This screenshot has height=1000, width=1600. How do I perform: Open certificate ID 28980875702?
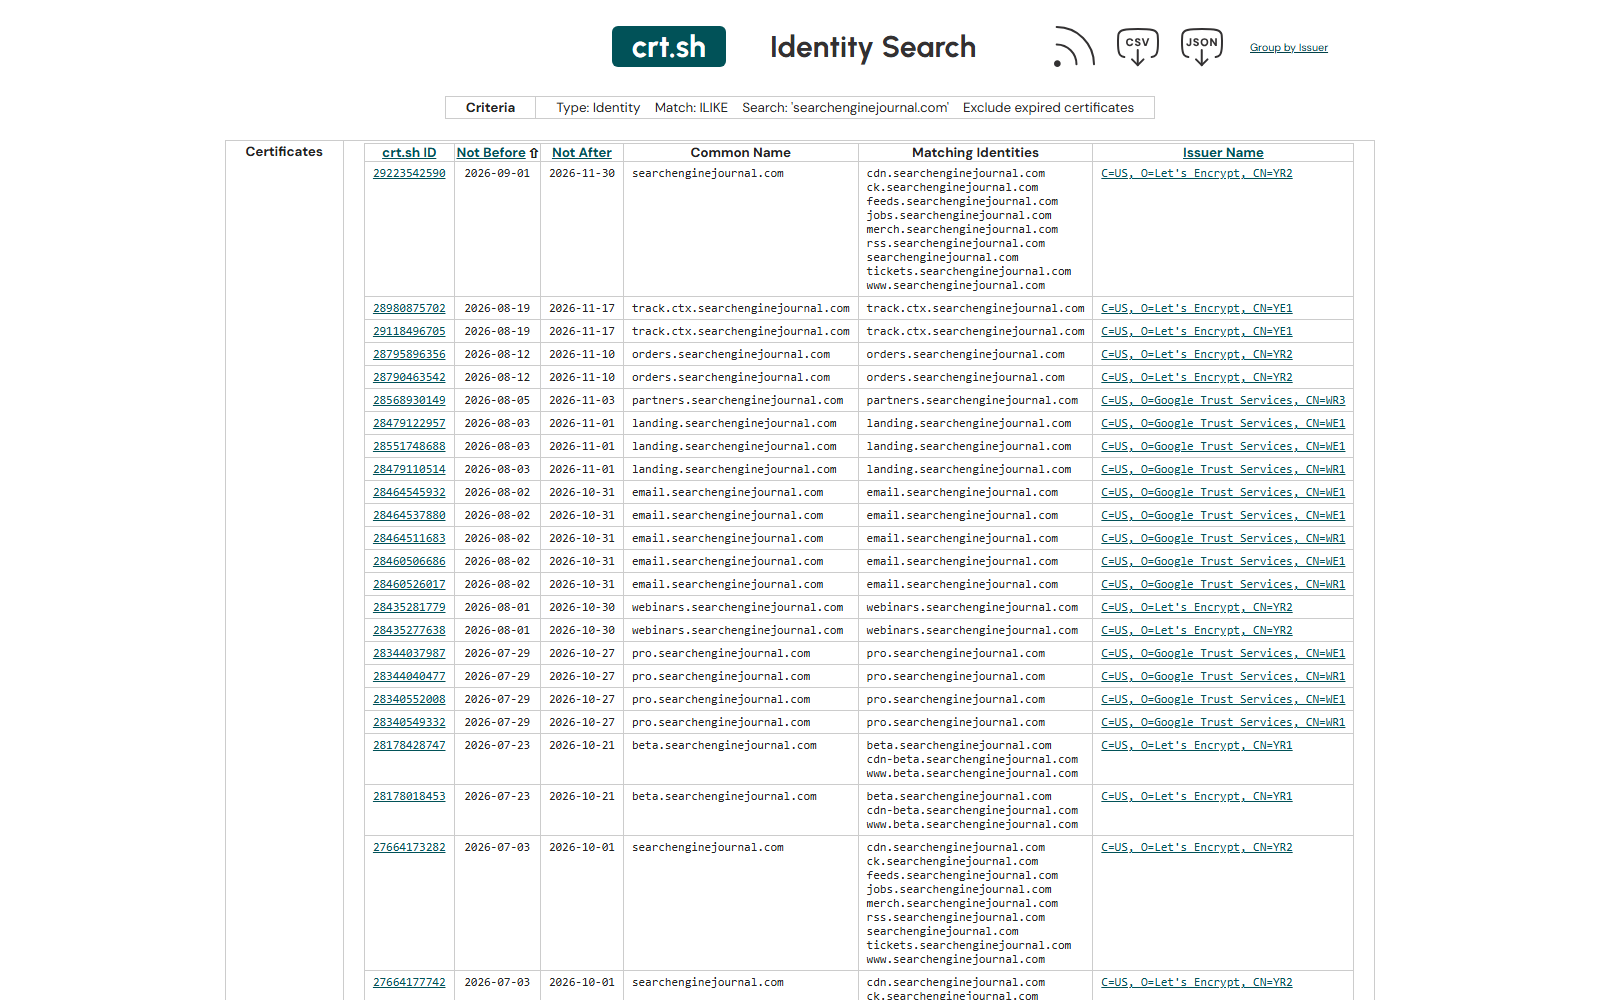[x=409, y=309]
